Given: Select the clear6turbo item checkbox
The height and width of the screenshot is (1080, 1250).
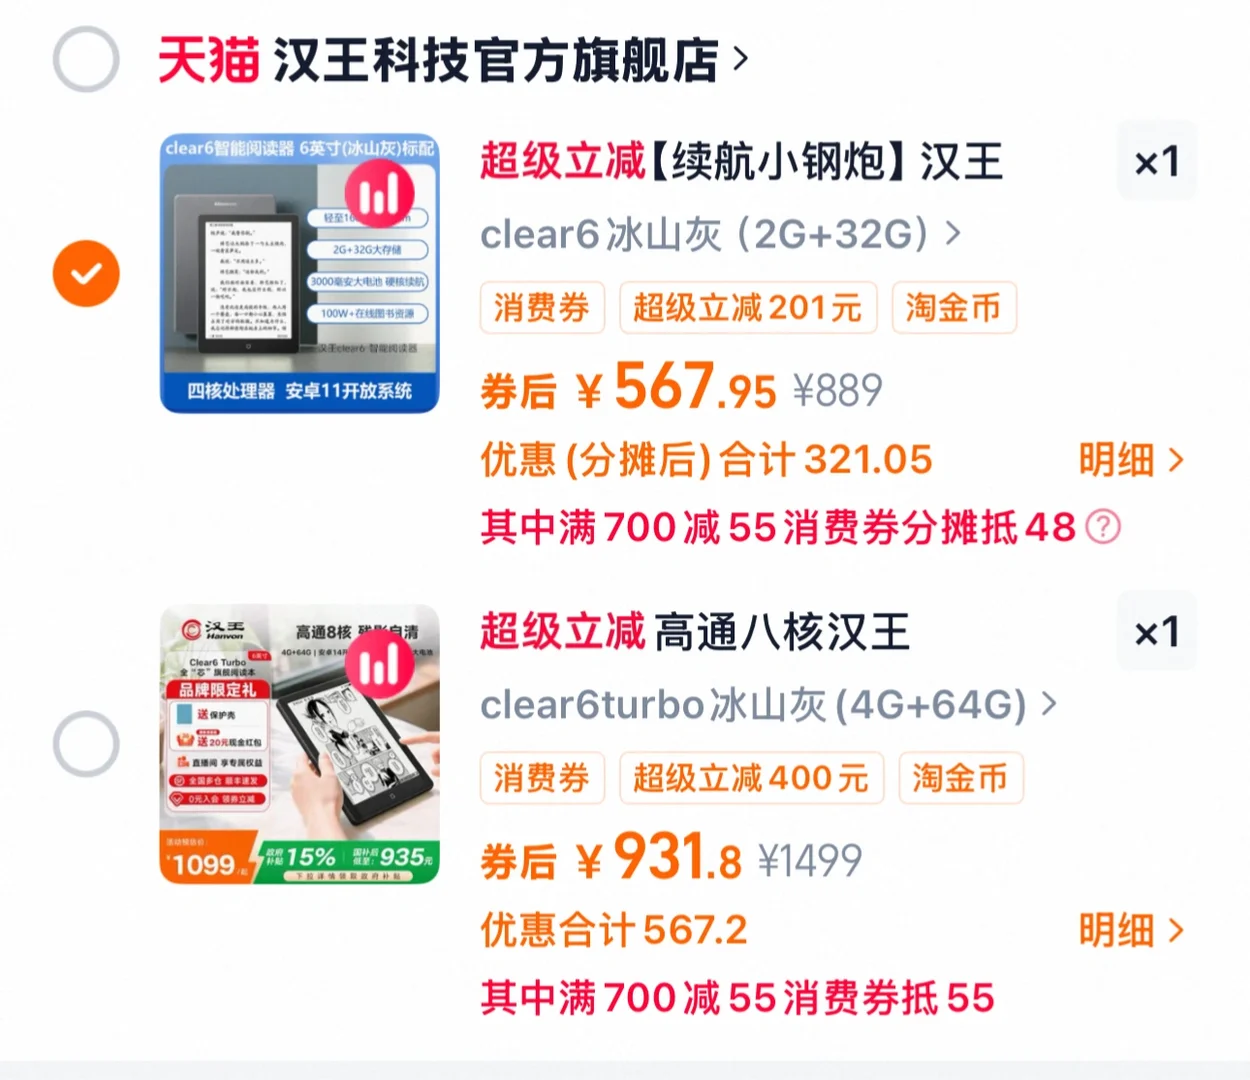Looking at the screenshot, I should coord(86,744).
